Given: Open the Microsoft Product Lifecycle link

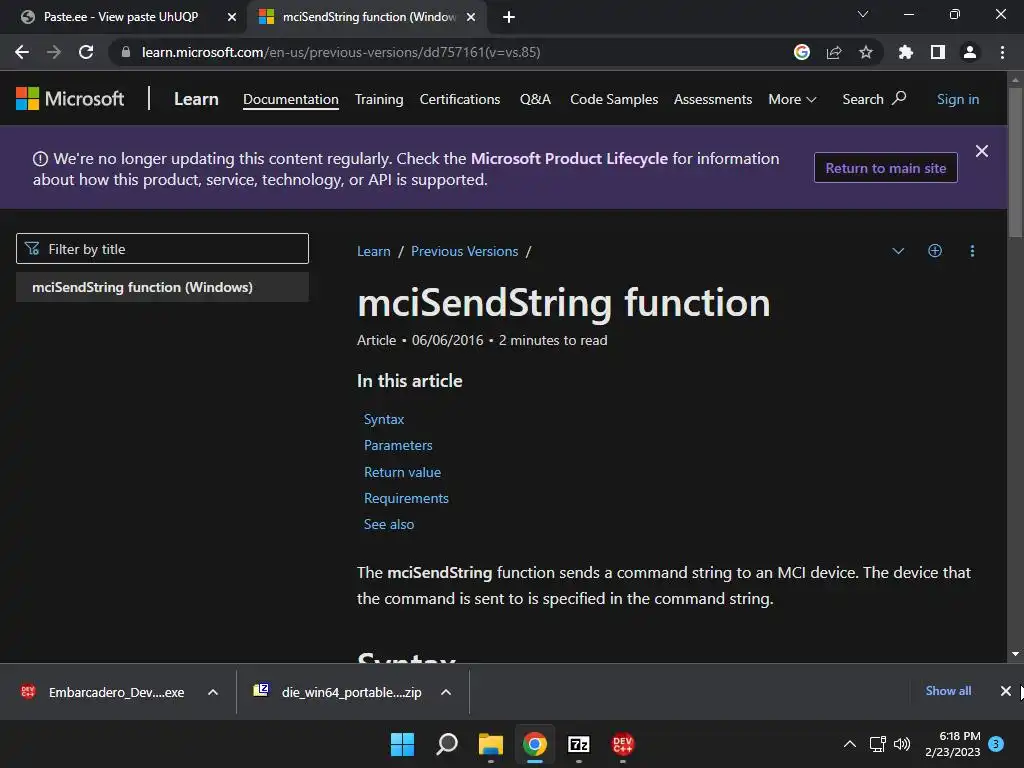Looking at the screenshot, I should click(569, 159).
